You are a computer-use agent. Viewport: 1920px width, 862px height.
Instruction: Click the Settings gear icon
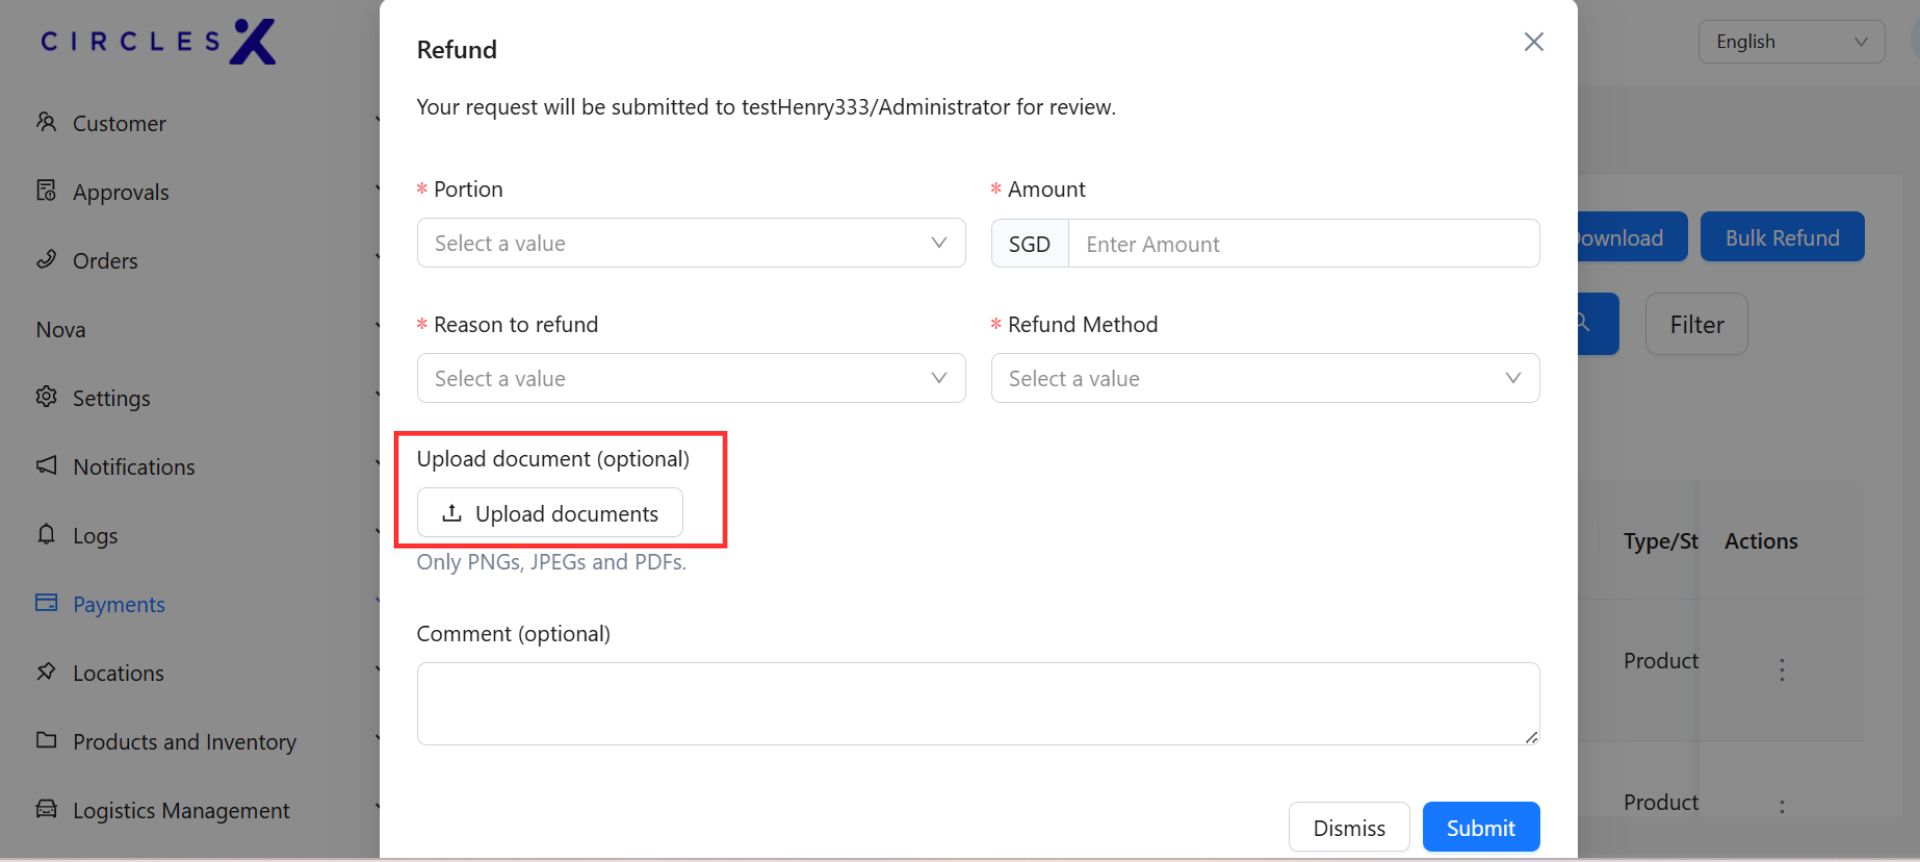coord(46,397)
